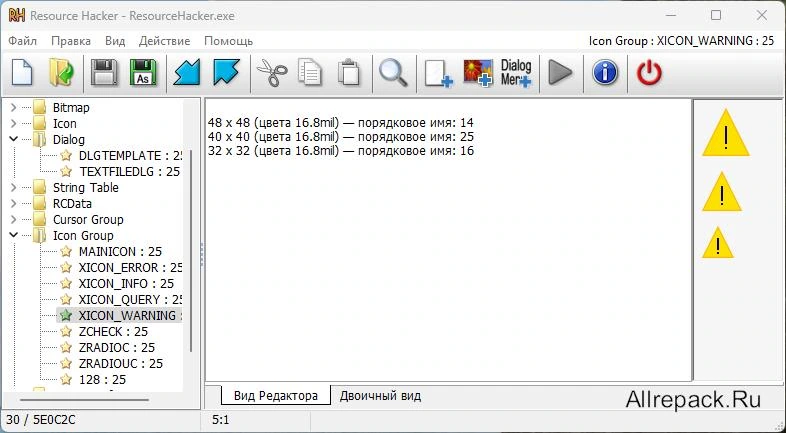Minimize the Resource Hacker window

671,16
